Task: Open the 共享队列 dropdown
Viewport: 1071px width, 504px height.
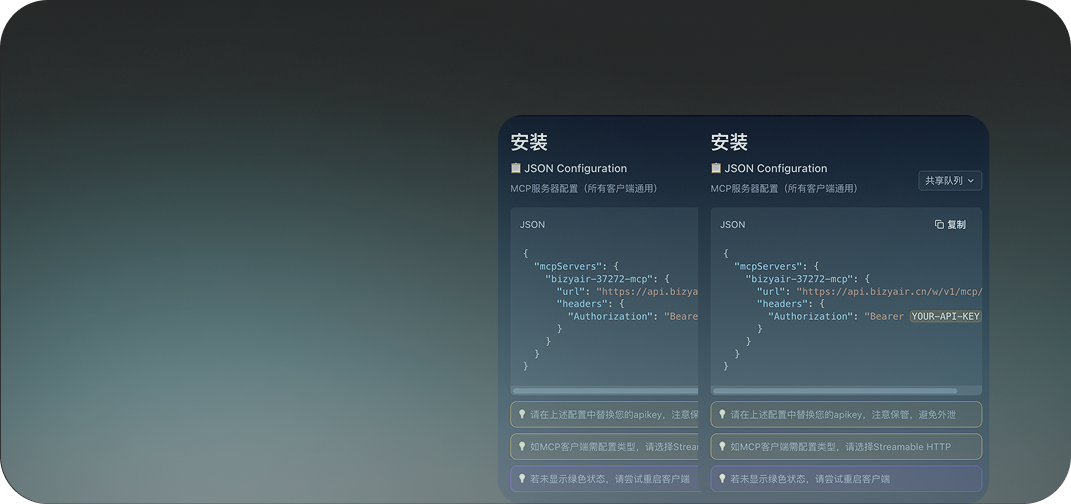Action: [950, 181]
